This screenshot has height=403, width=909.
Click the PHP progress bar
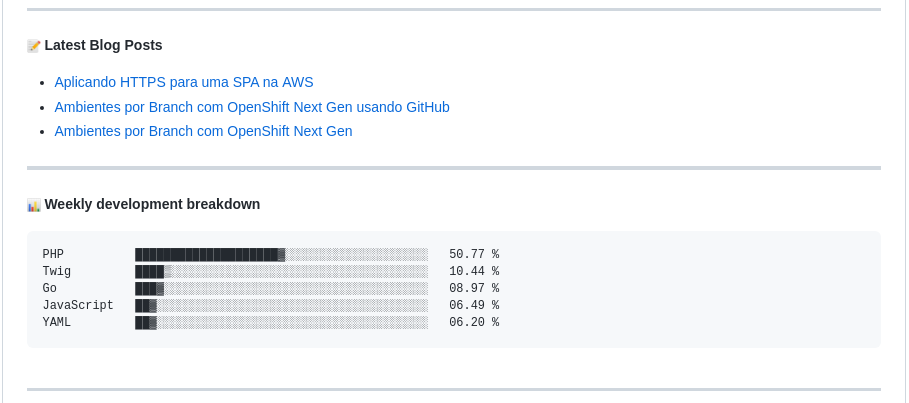pos(281,255)
